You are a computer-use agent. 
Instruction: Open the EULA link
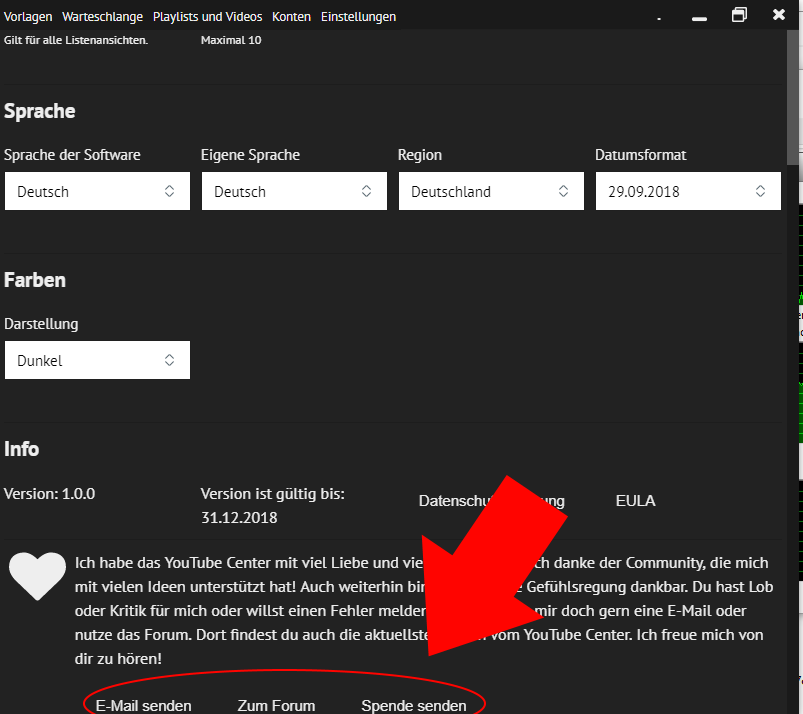point(635,501)
